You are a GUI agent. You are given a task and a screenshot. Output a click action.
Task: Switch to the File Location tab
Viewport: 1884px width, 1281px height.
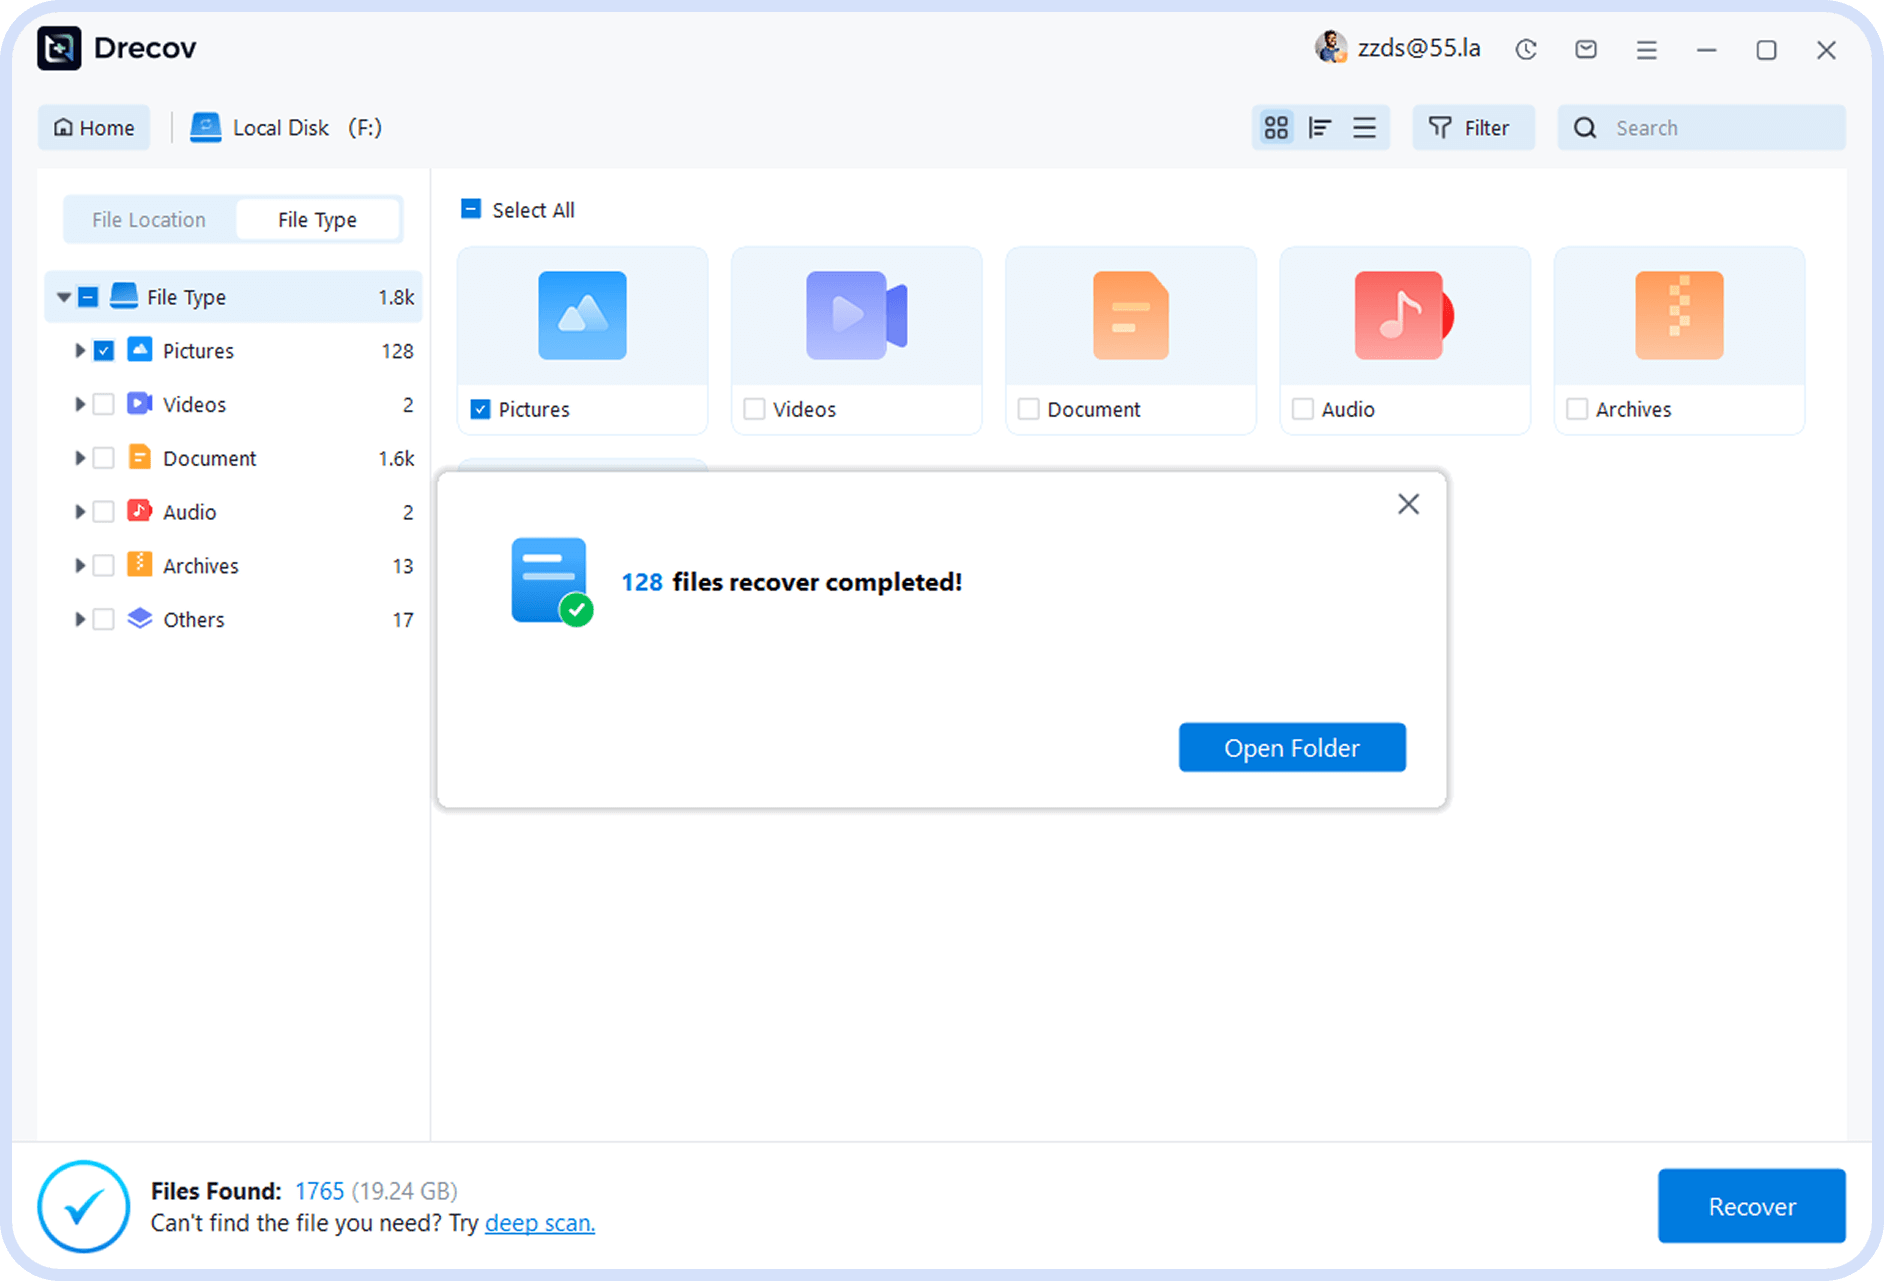pyautogui.click(x=149, y=220)
